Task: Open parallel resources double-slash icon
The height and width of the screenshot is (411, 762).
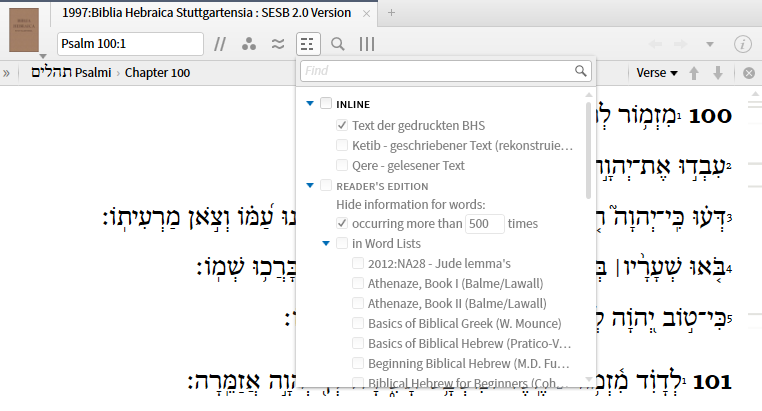Action: pos(220,44)
